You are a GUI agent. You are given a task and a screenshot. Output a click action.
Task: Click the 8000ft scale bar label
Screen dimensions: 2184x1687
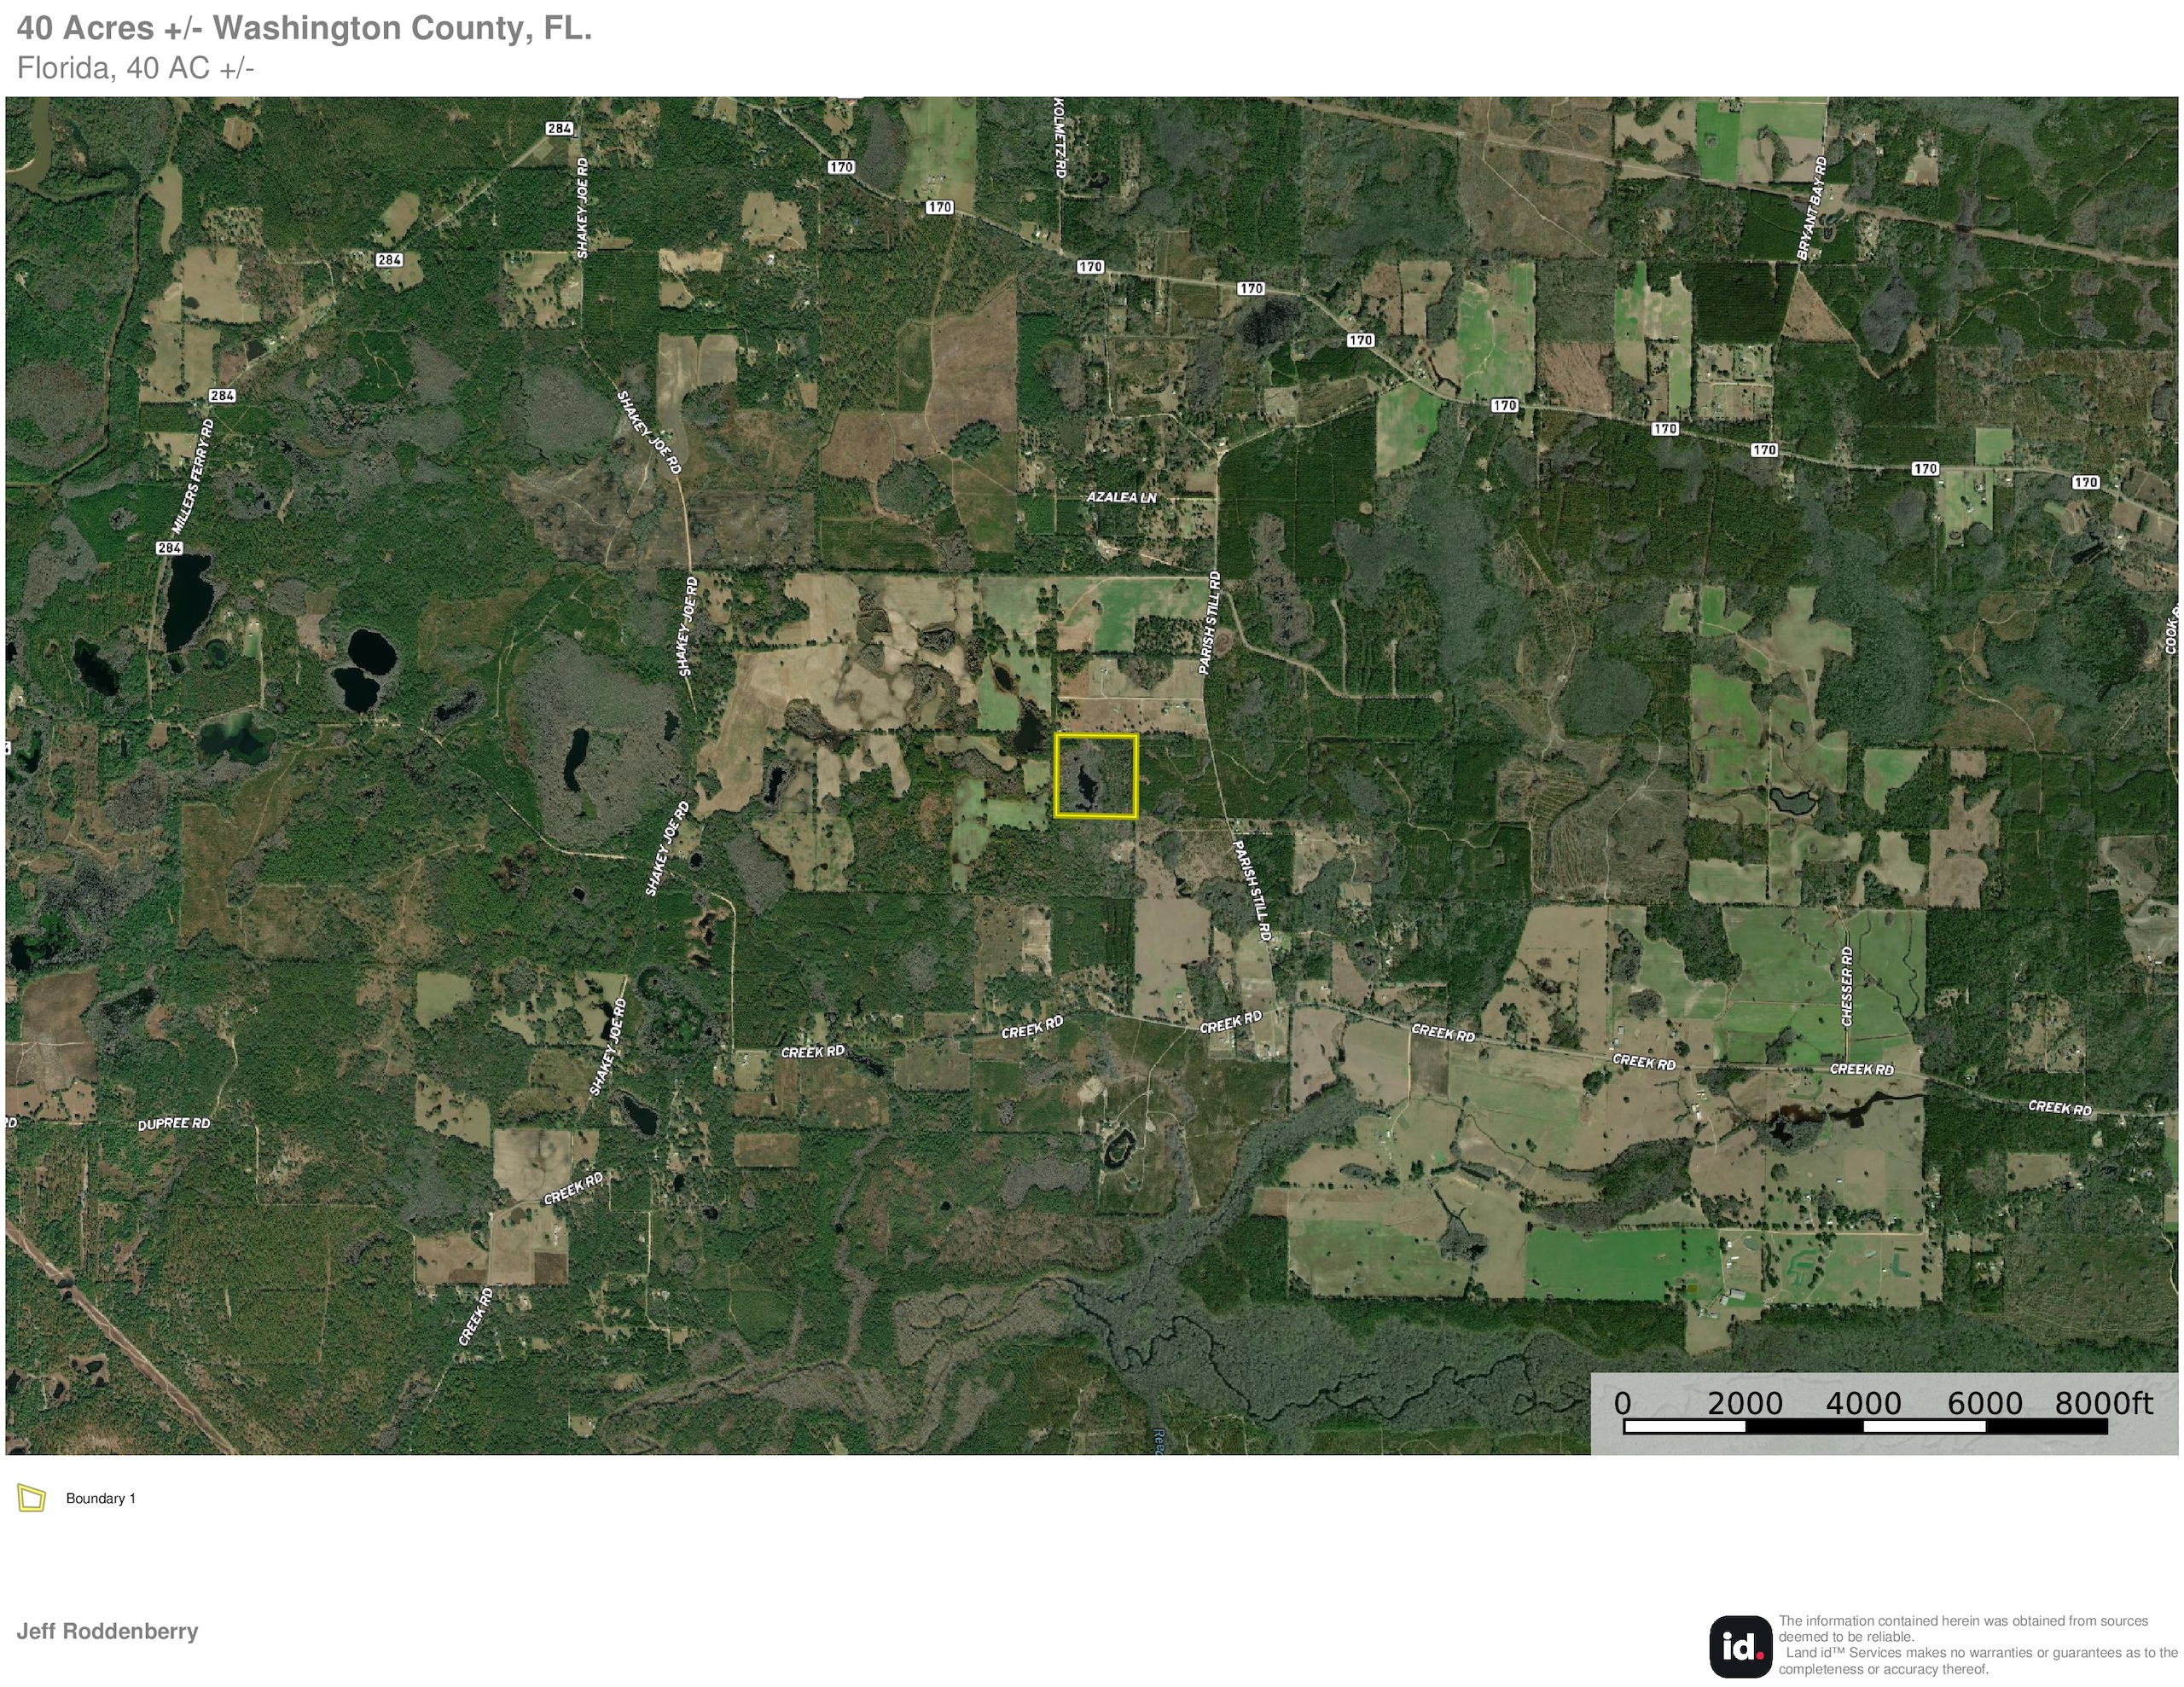(x=2103, y=1403)
